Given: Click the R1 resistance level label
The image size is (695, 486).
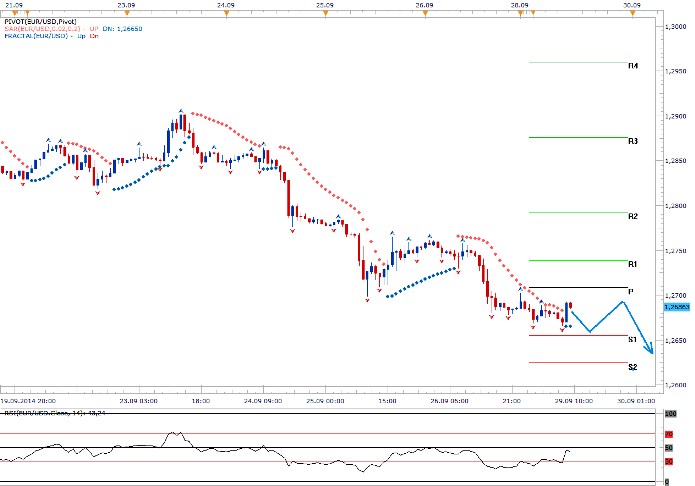Looking at the screenshot, I should 633,265.
